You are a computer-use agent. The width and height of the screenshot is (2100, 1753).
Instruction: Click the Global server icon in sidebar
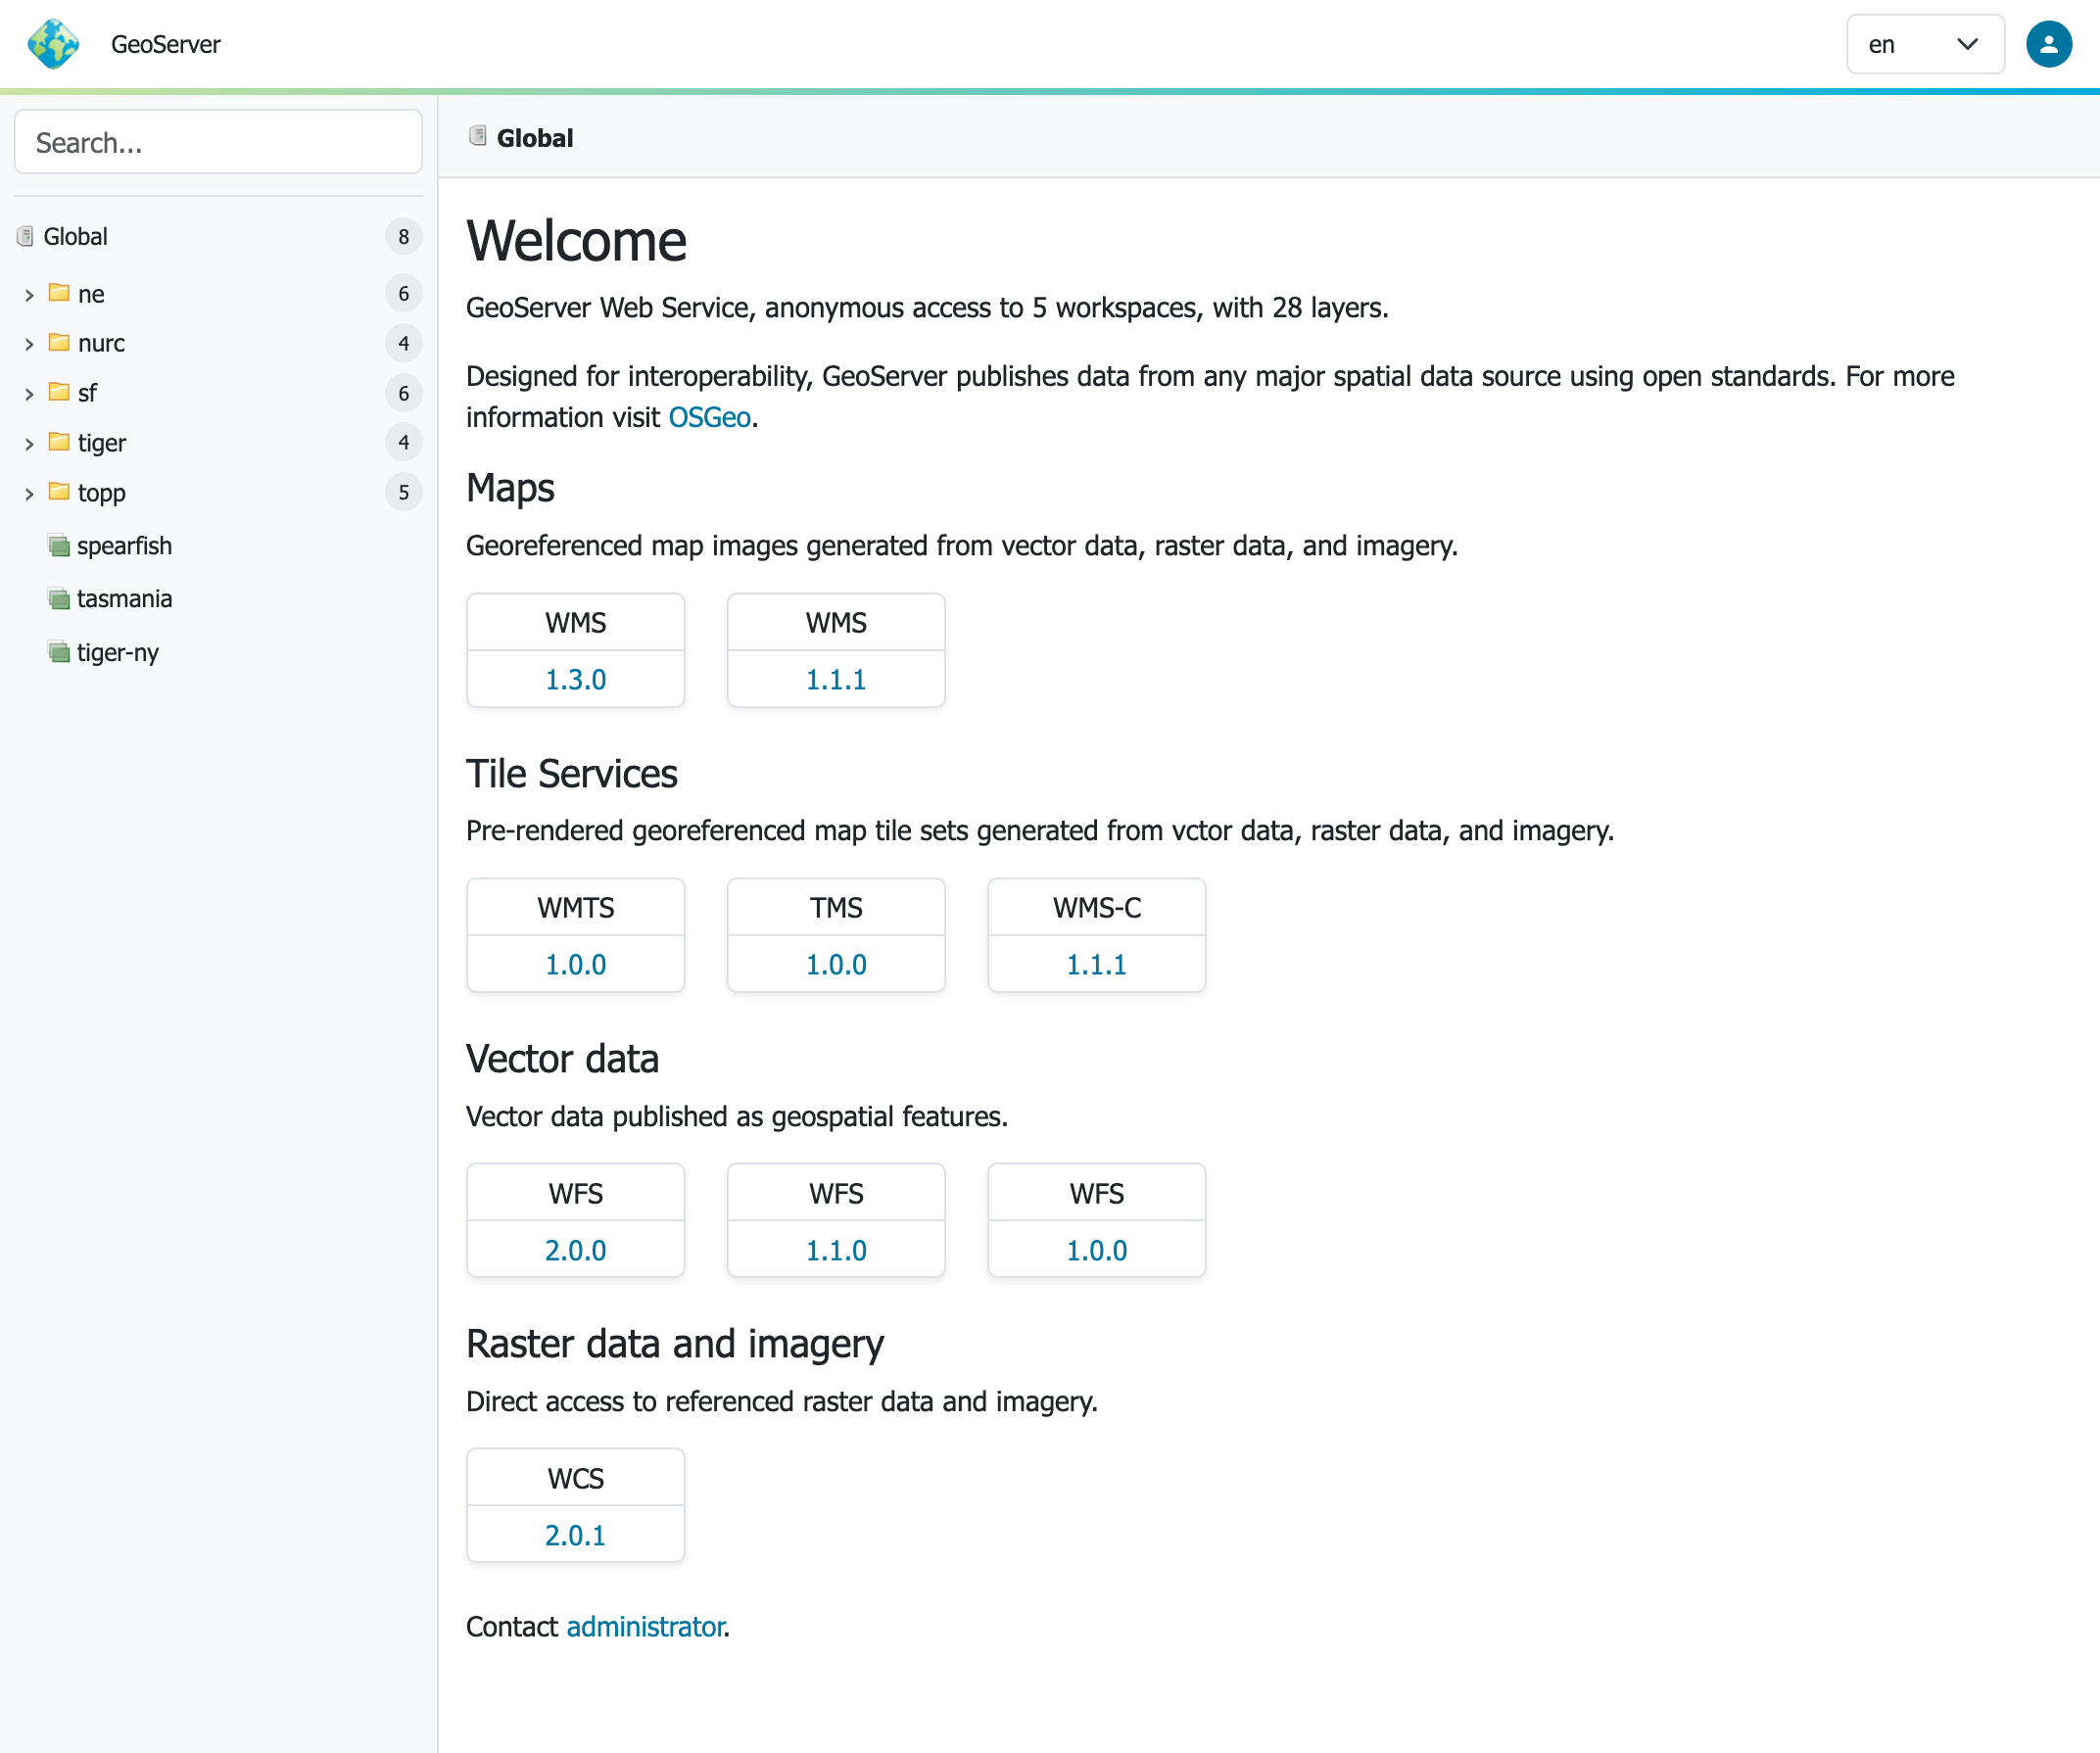[x=25, y=236]
